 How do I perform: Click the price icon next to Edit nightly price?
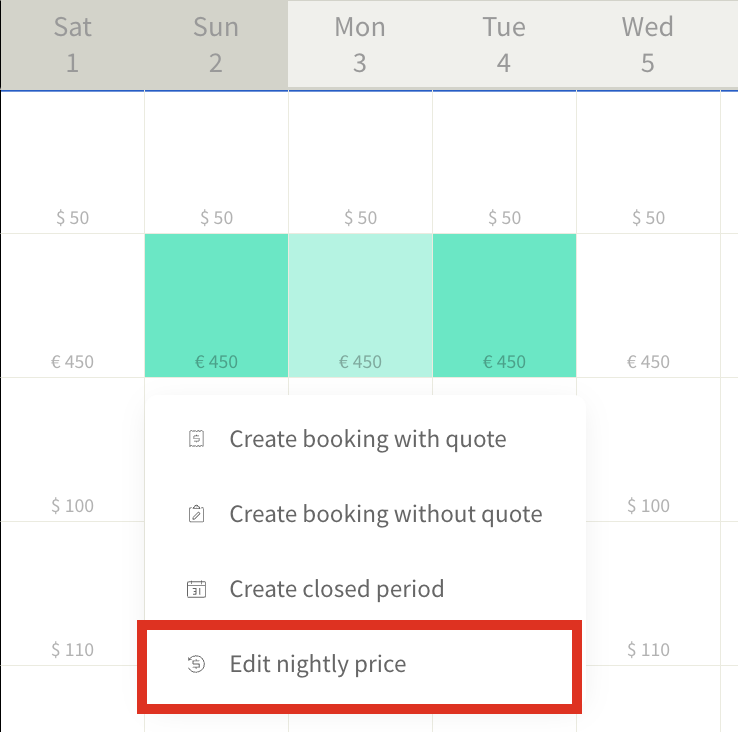(197, 664)
